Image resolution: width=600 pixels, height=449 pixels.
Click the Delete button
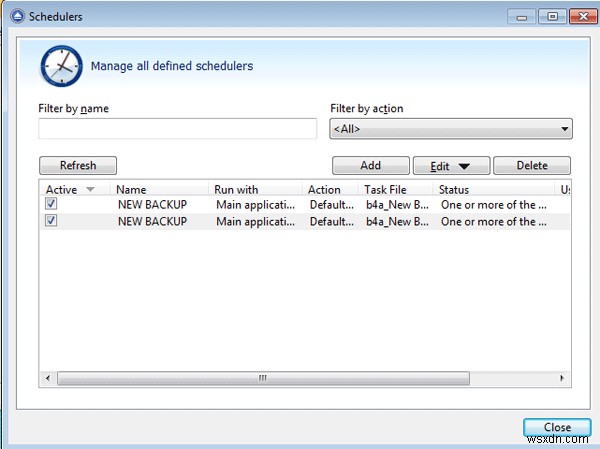[x=532, y=165]
